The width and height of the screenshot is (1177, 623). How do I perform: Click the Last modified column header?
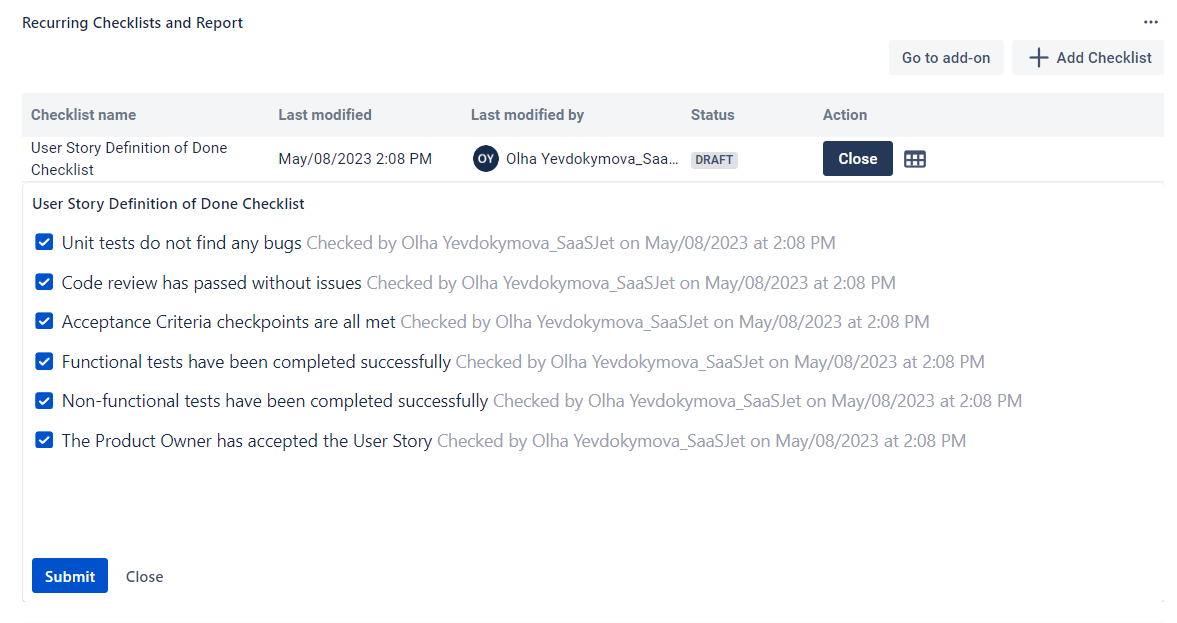pyautogui.click(x=325, y=114)
